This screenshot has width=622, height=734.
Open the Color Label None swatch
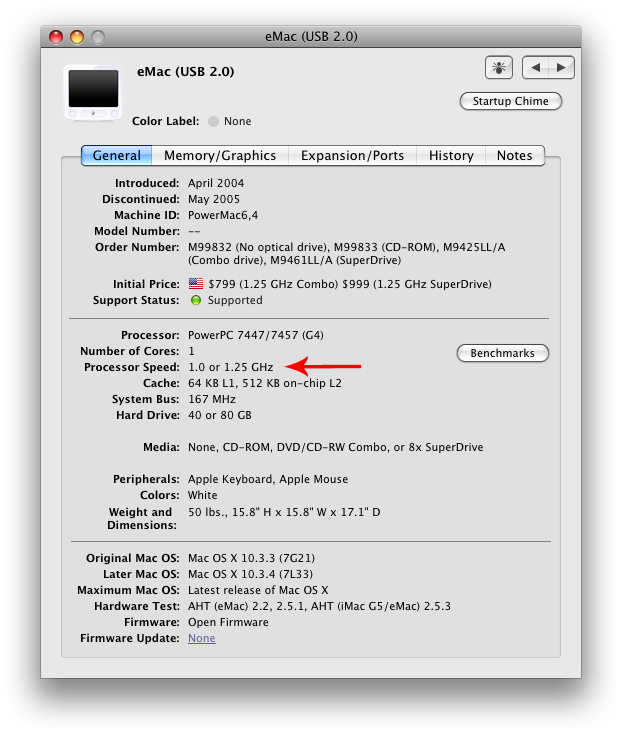pyautogui.click(x=213, y=121)
